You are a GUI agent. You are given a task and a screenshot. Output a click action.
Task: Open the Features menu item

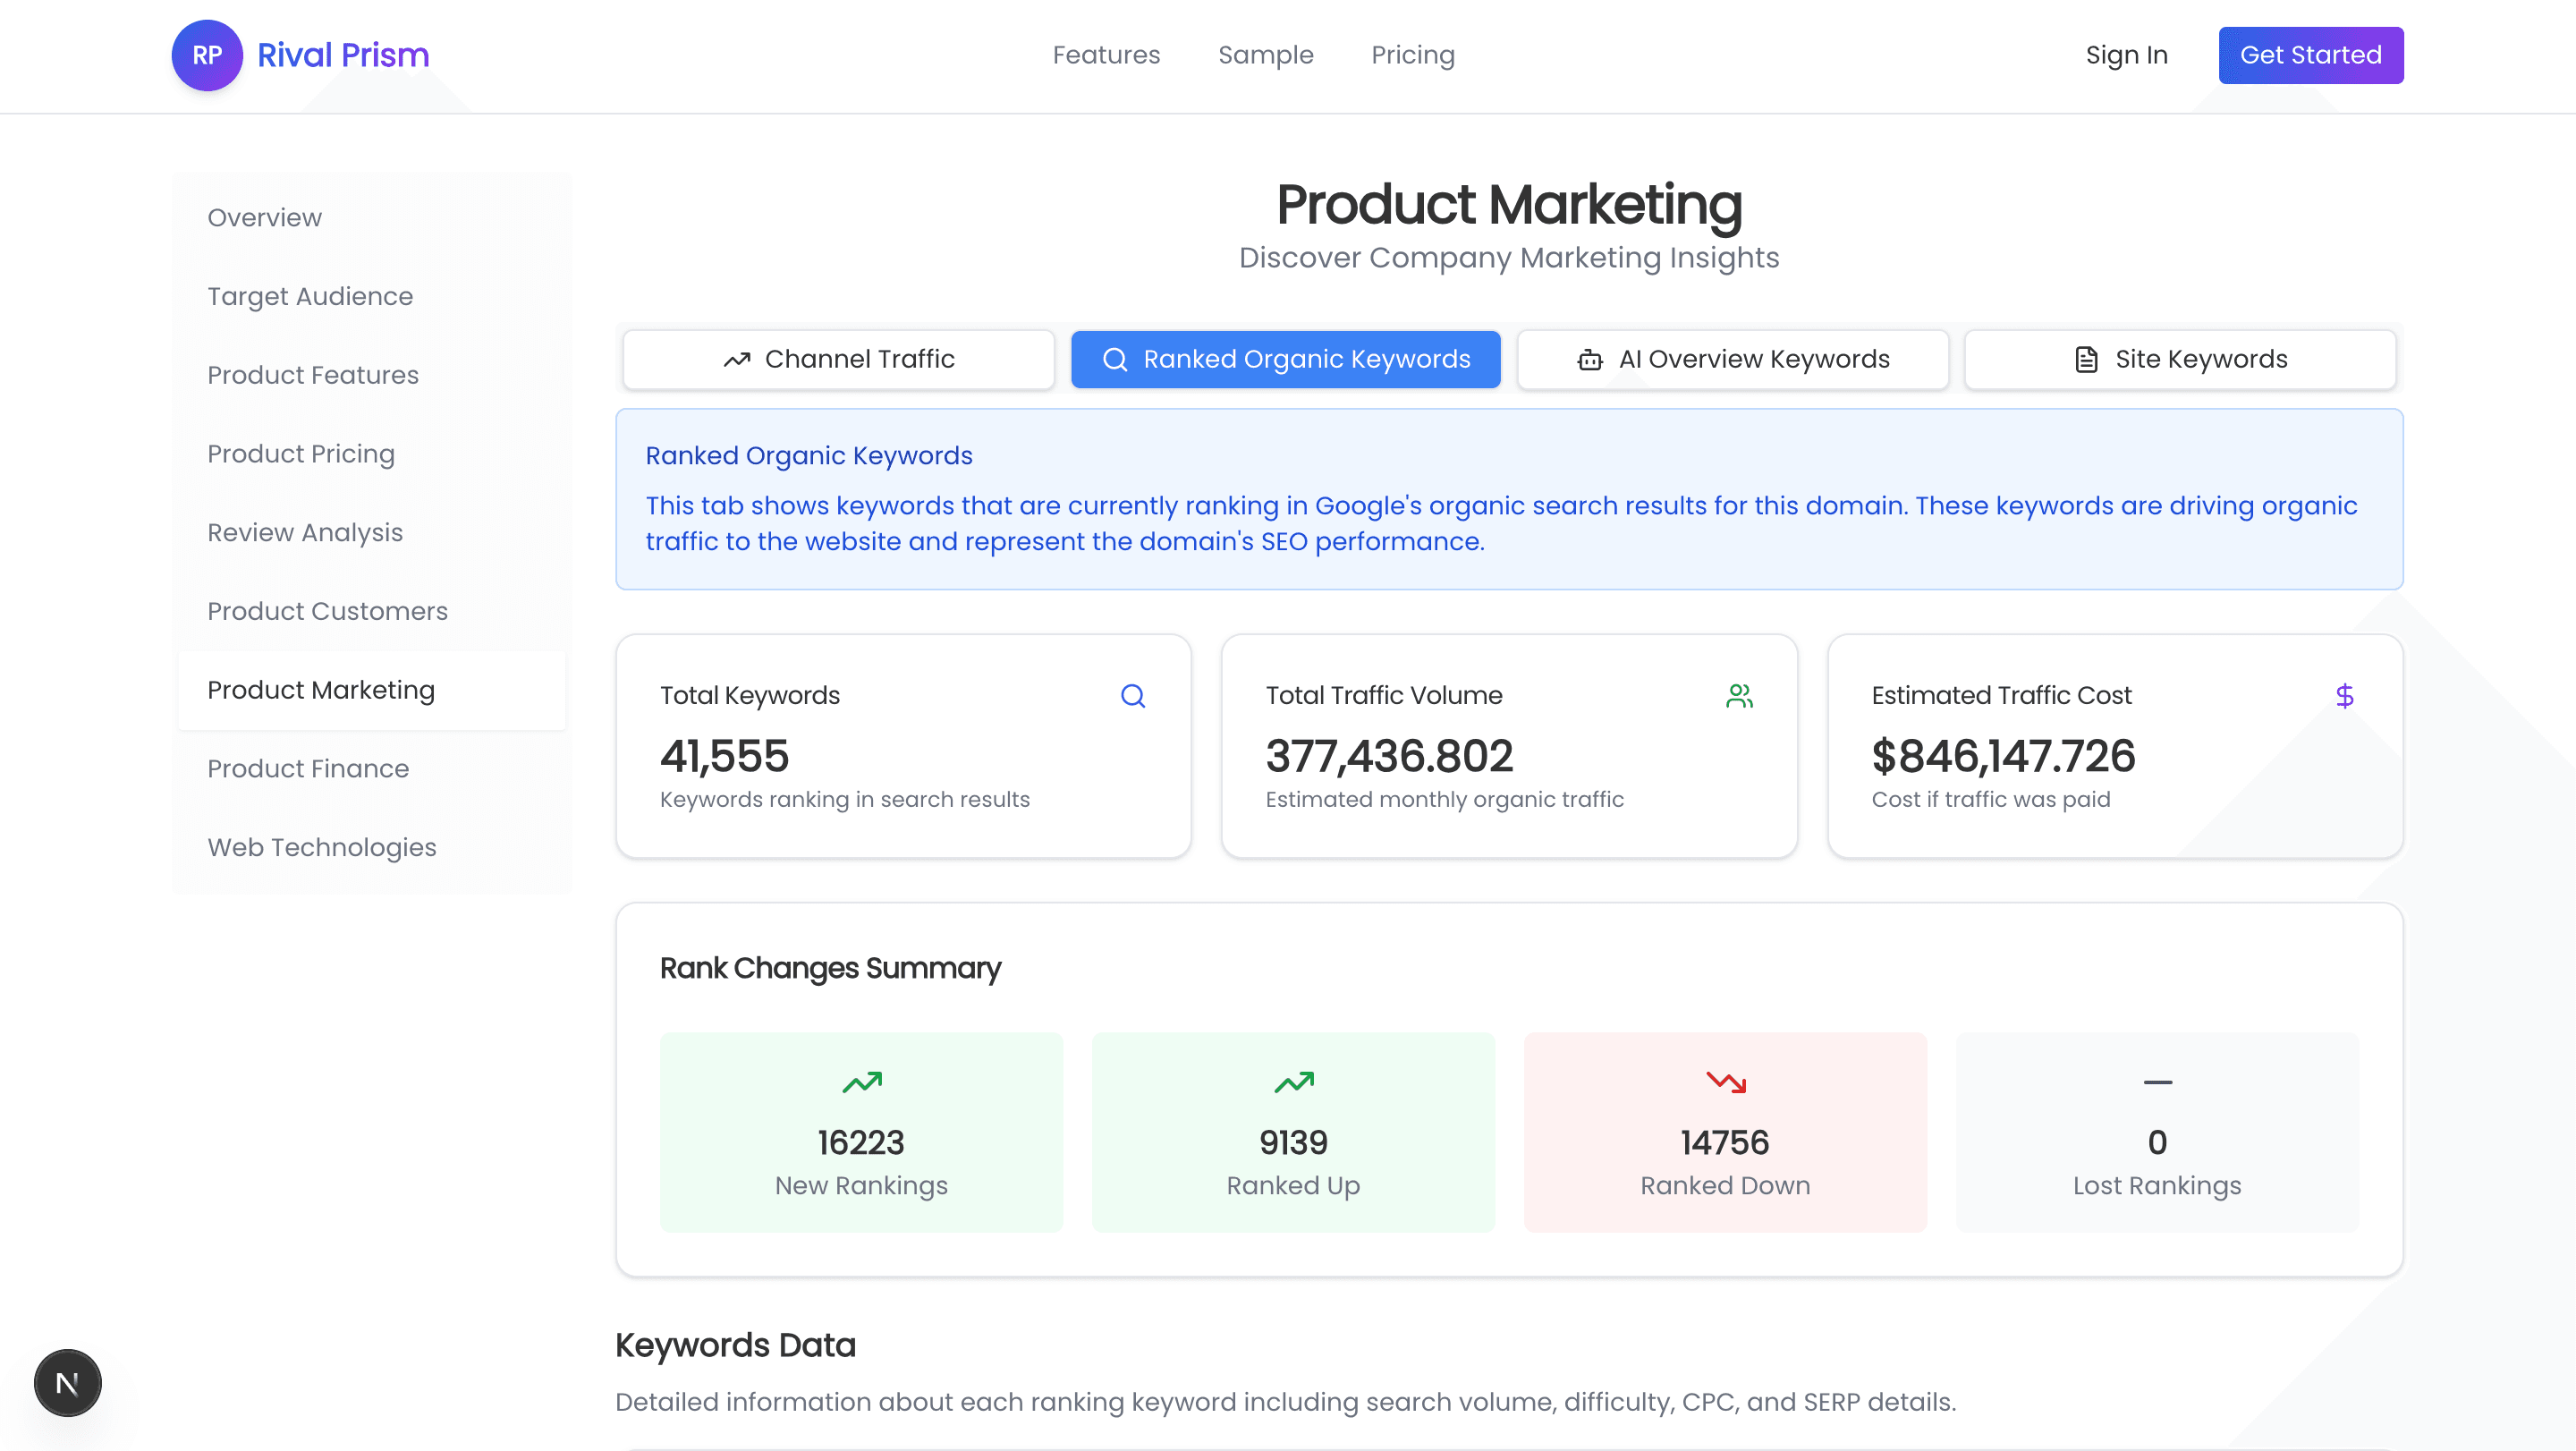pyautogui.click(x=1106, y=55)
